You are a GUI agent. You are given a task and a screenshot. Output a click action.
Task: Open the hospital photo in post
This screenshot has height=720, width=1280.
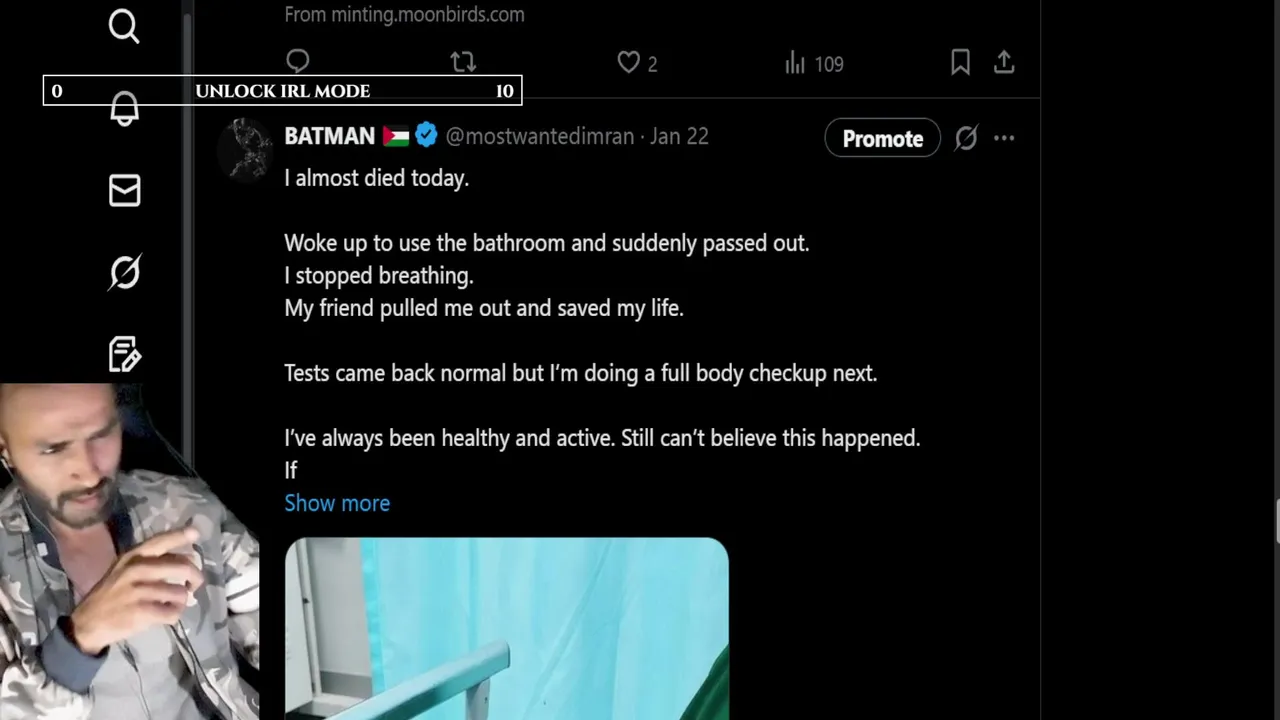[507, 629]
